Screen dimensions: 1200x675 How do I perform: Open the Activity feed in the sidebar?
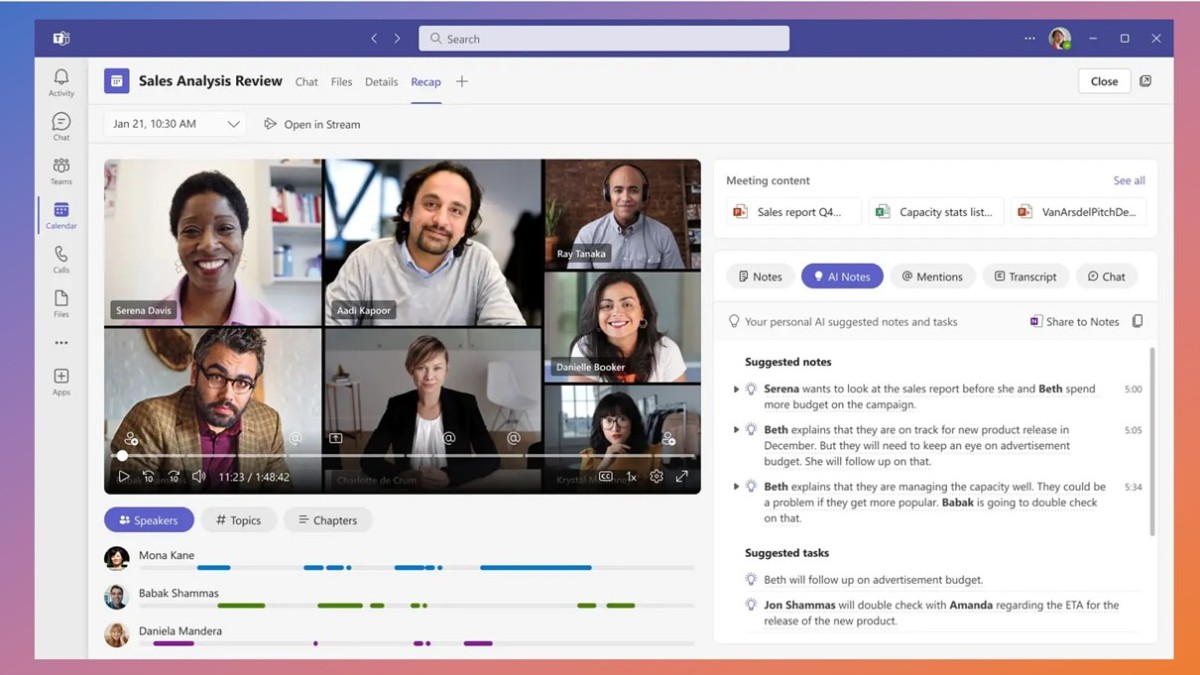[61, 82]
